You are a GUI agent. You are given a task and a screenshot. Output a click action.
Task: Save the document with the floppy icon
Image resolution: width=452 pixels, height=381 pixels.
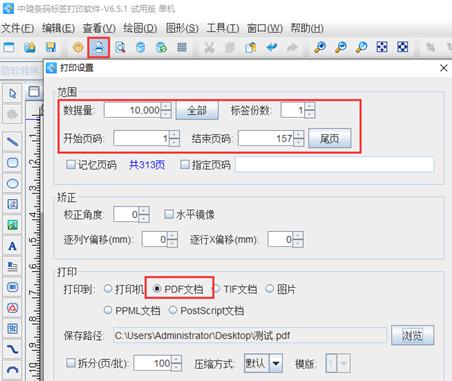point(51,47)
